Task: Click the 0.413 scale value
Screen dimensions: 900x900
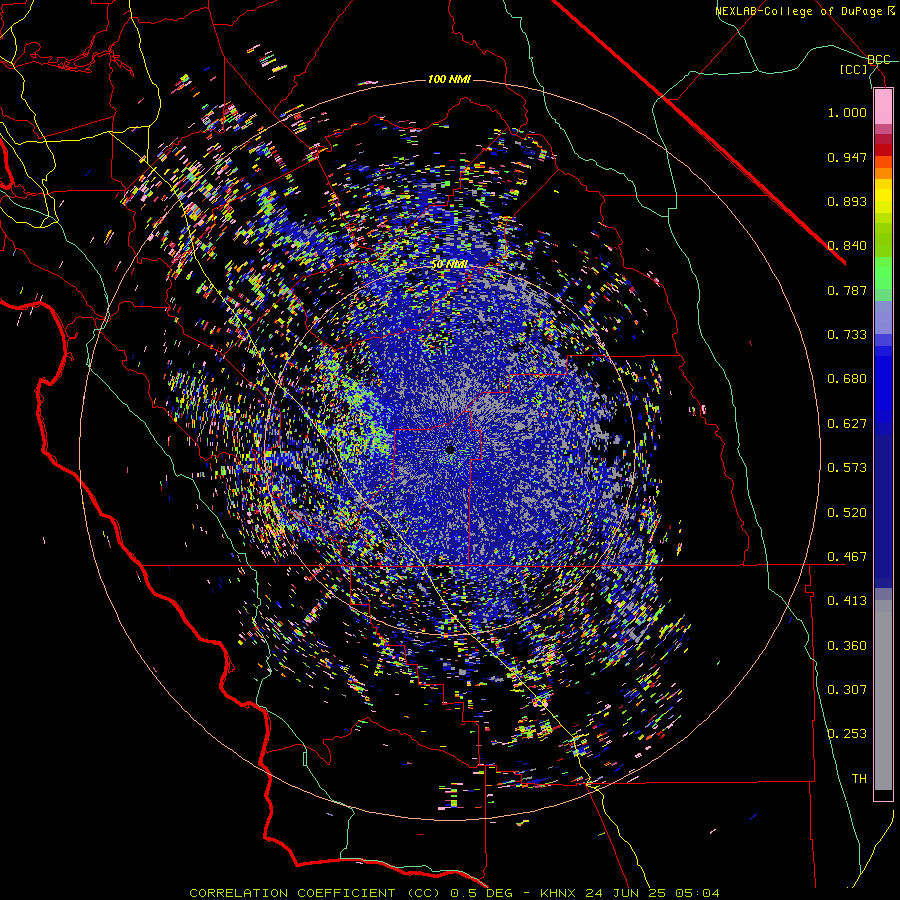Action: click(x=847, y=601)
